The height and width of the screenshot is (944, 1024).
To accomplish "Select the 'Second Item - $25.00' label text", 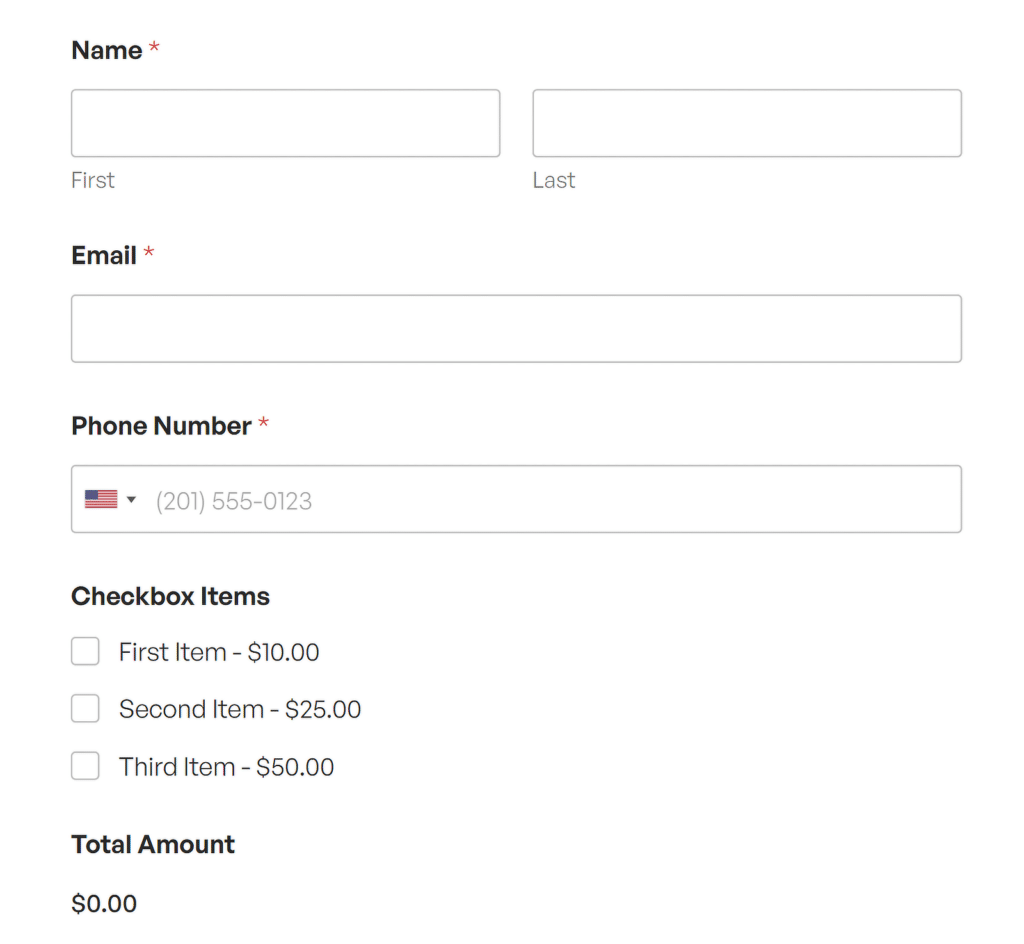I will 240,709.
